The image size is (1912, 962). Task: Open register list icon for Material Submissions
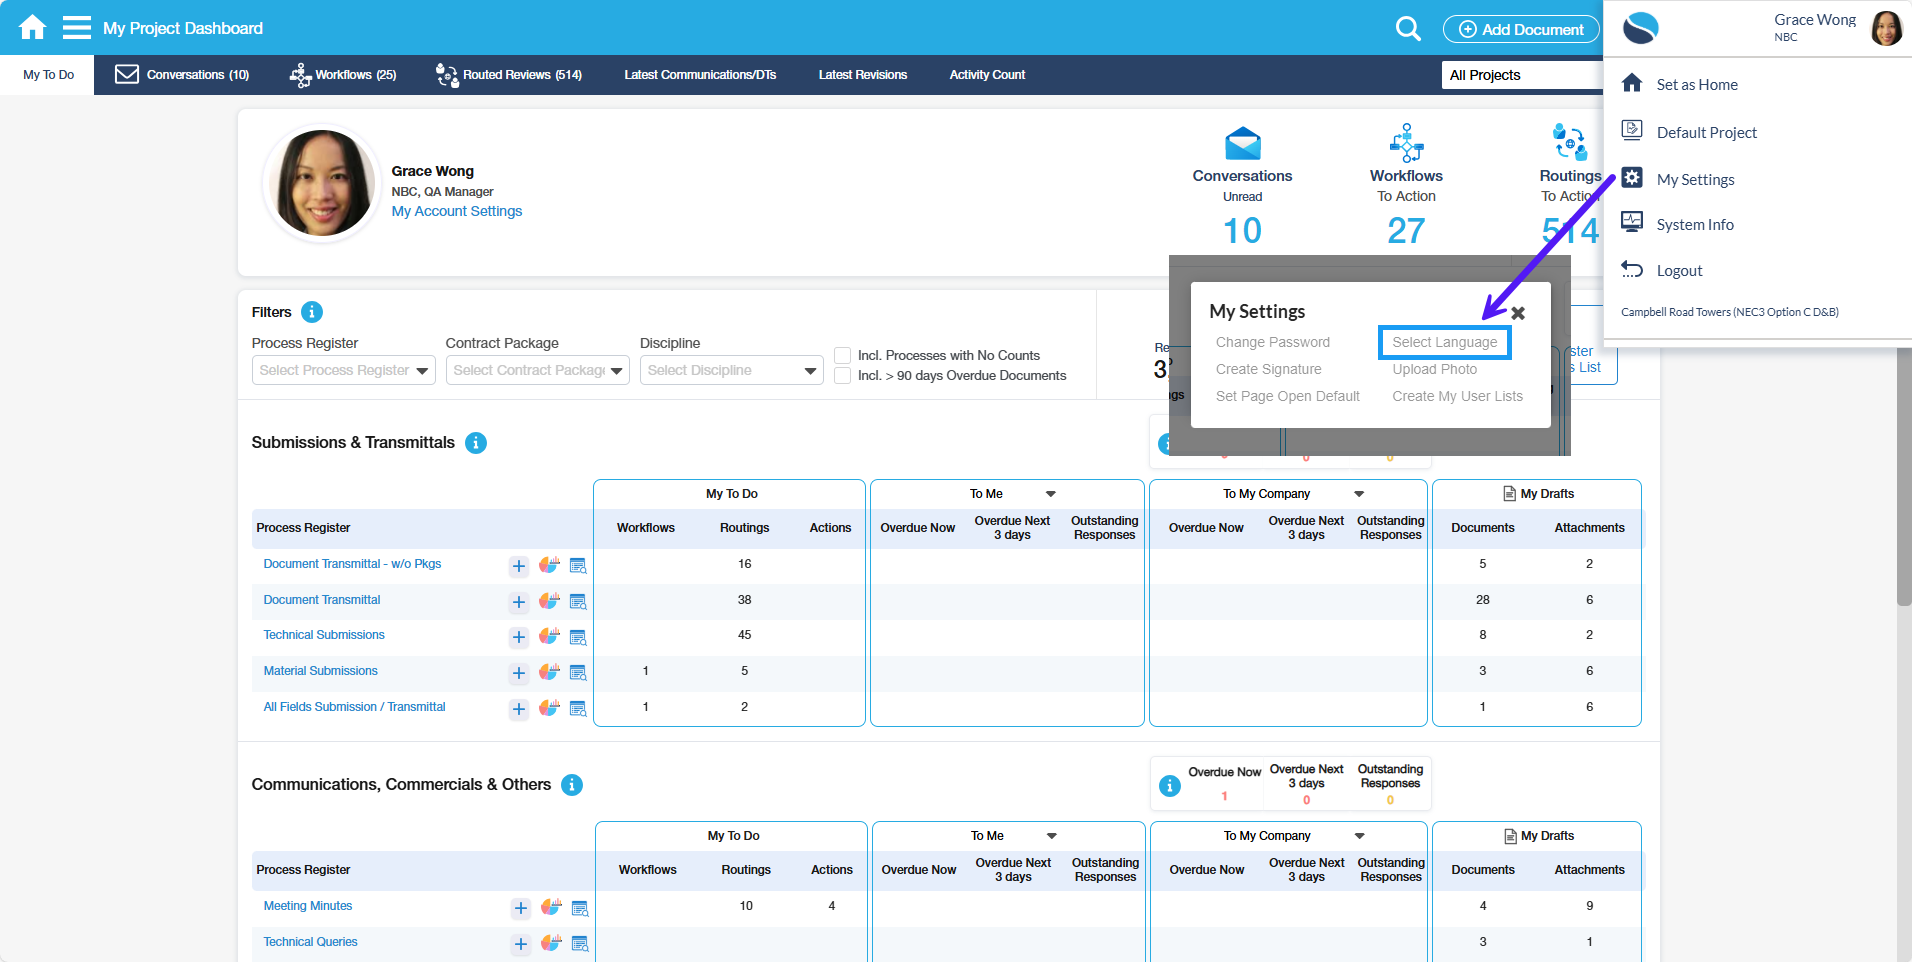(578, 673)
